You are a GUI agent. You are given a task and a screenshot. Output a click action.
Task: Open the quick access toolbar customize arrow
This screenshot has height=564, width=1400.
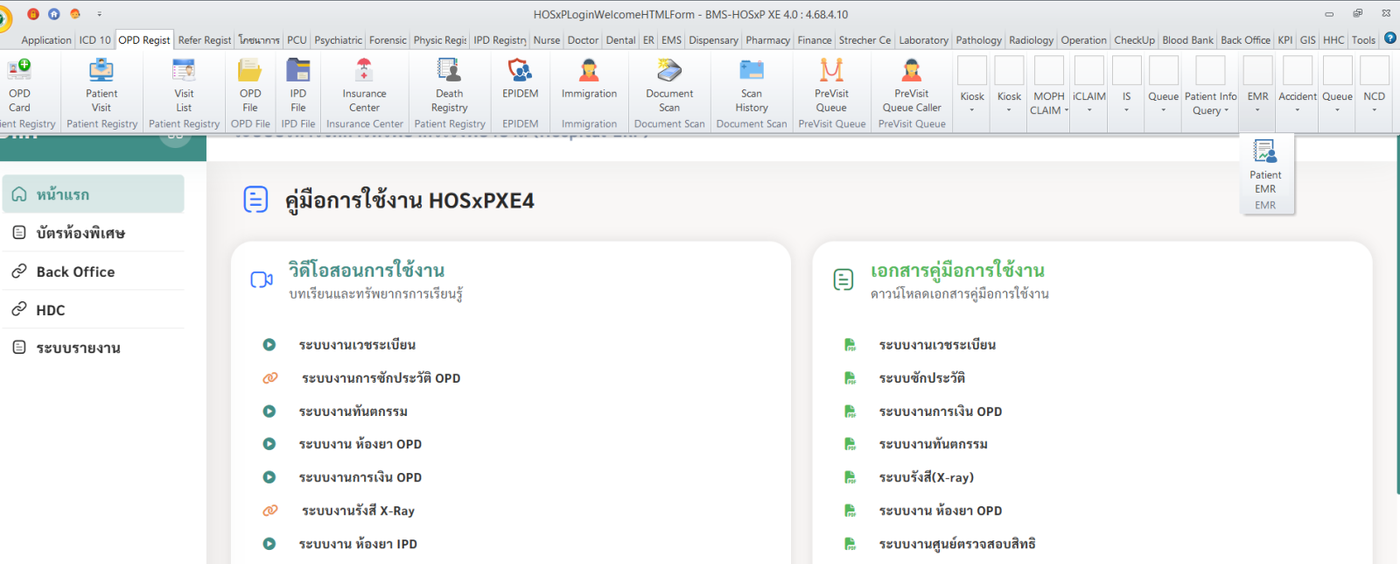click(x=99, y=14)
